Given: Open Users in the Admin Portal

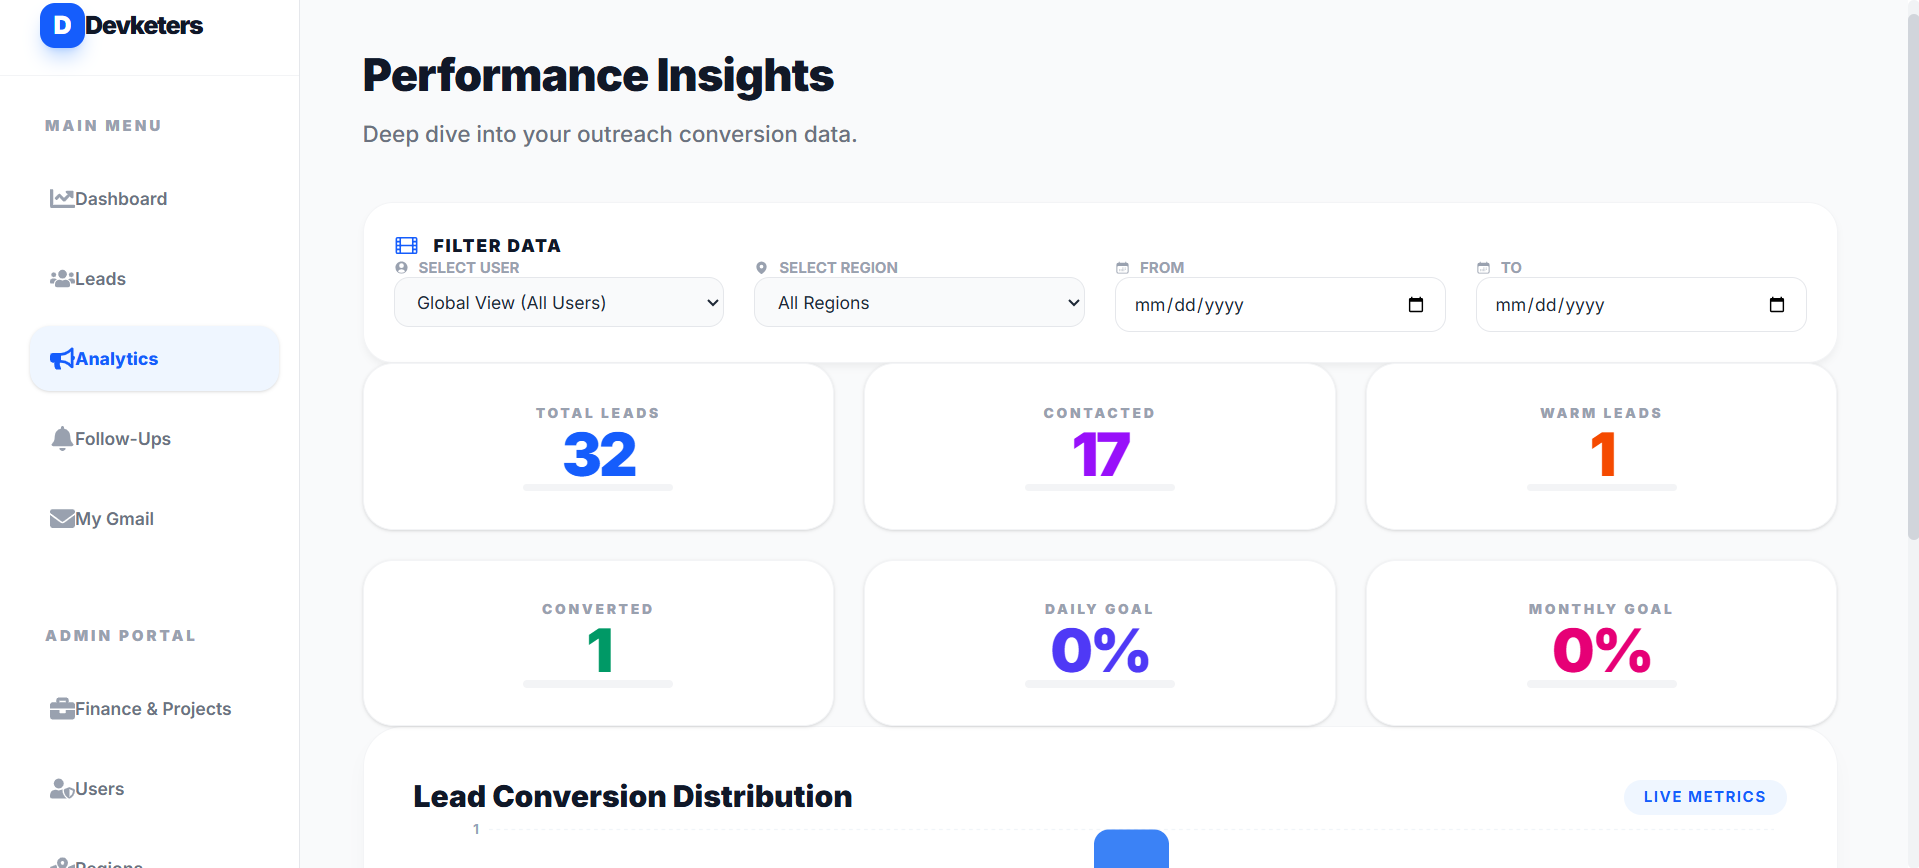Looking at the screenshot, I should coord(154,789).
